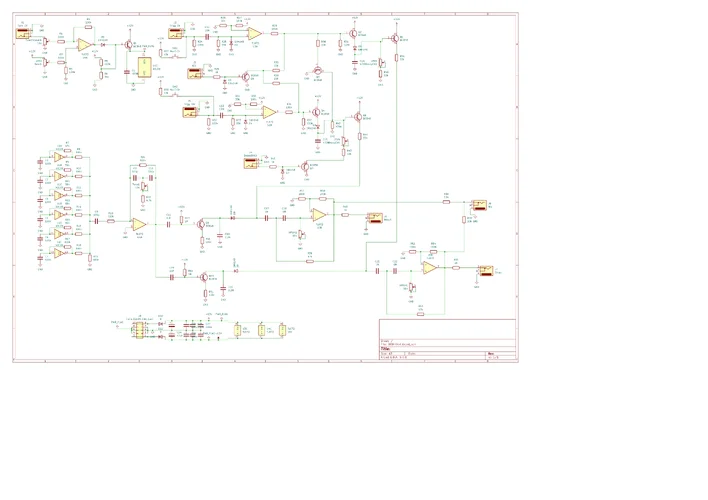The height and width of the screenshot is (500, 708).
Task: Click the Title field in title block
Action: (x=385, y=349)
